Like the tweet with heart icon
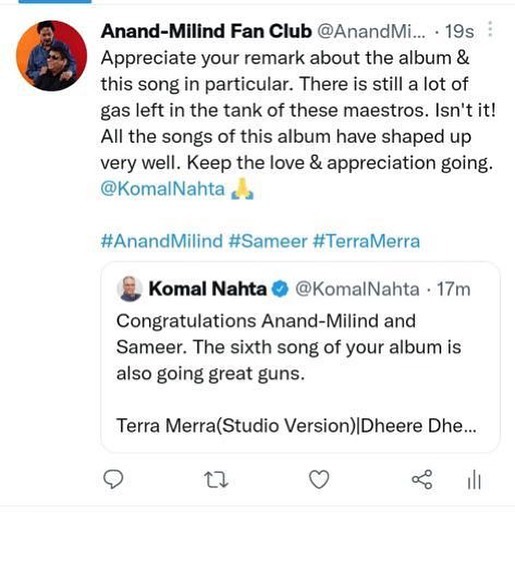 point(319,479)
